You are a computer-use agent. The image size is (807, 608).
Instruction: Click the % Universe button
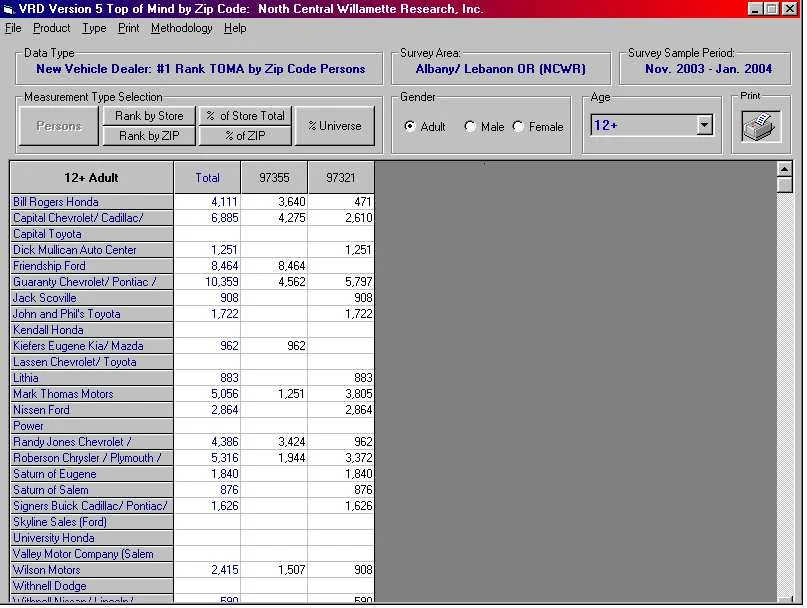point(335,126)
